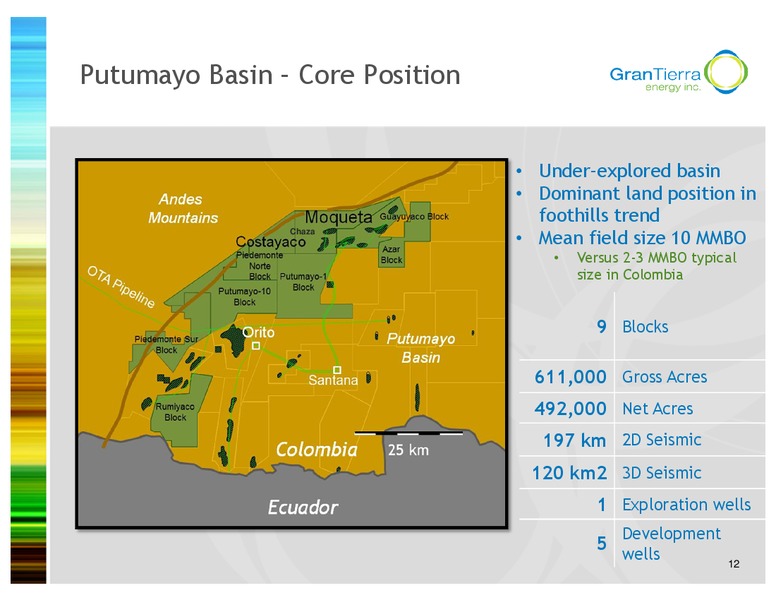Click the 'Costayaco' field label
This screenshot has width=776, height=600.
coord(270,242)
